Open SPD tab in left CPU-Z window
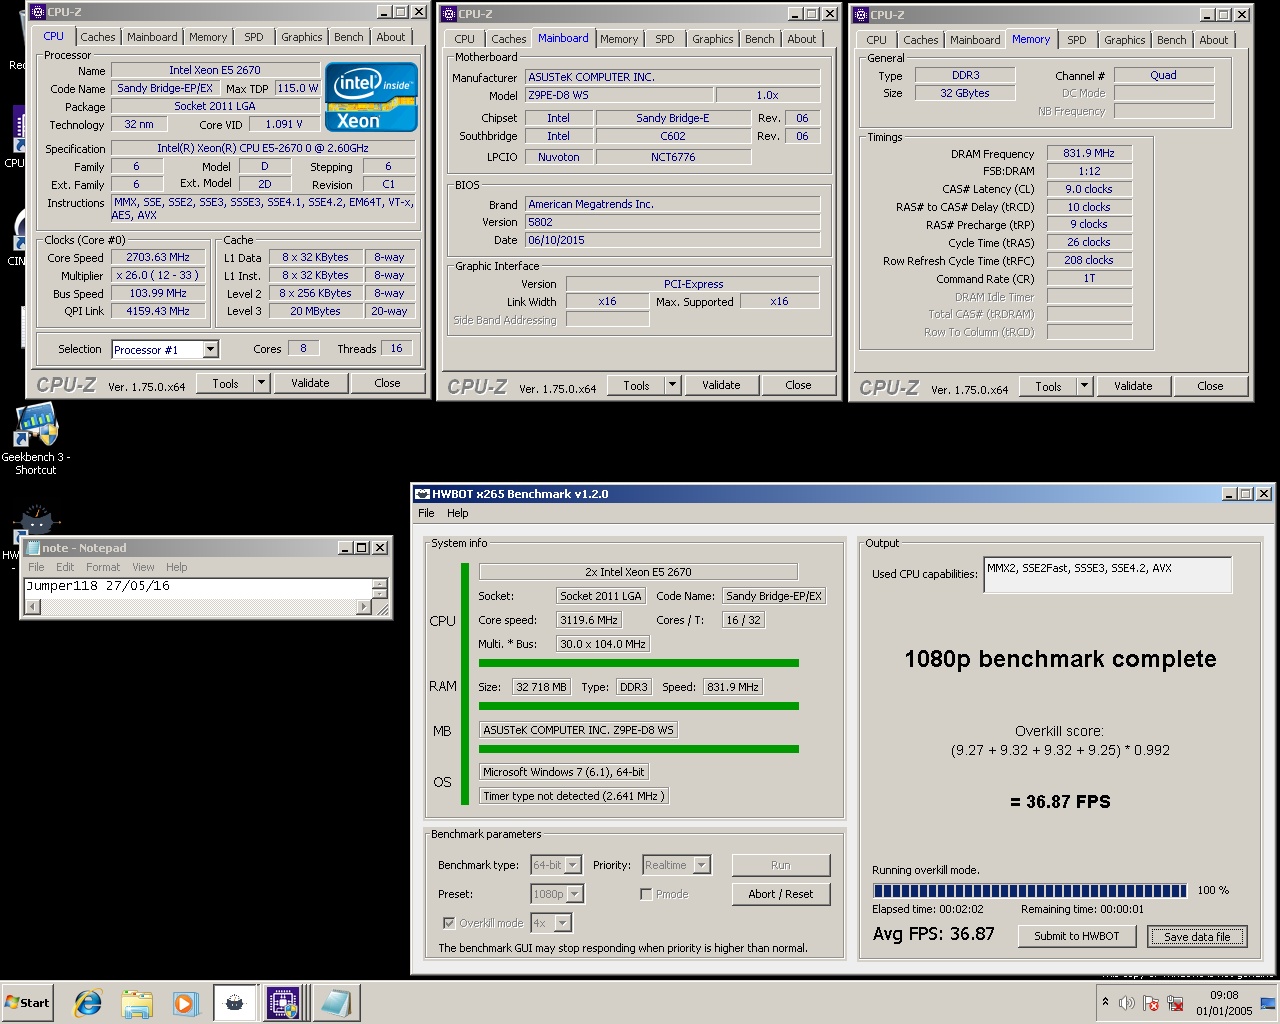Image resolution: width=1280 pixels, height=1024 pixels. [x=254, y=37]
